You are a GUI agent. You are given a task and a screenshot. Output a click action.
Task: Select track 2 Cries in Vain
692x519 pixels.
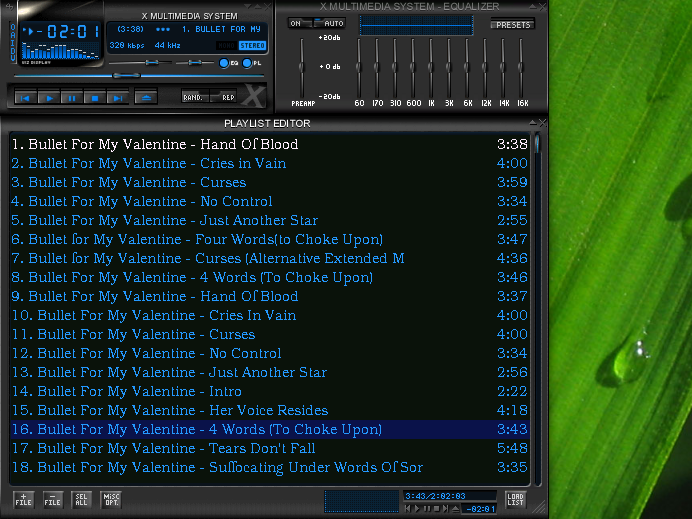click(x=269, y=163)
